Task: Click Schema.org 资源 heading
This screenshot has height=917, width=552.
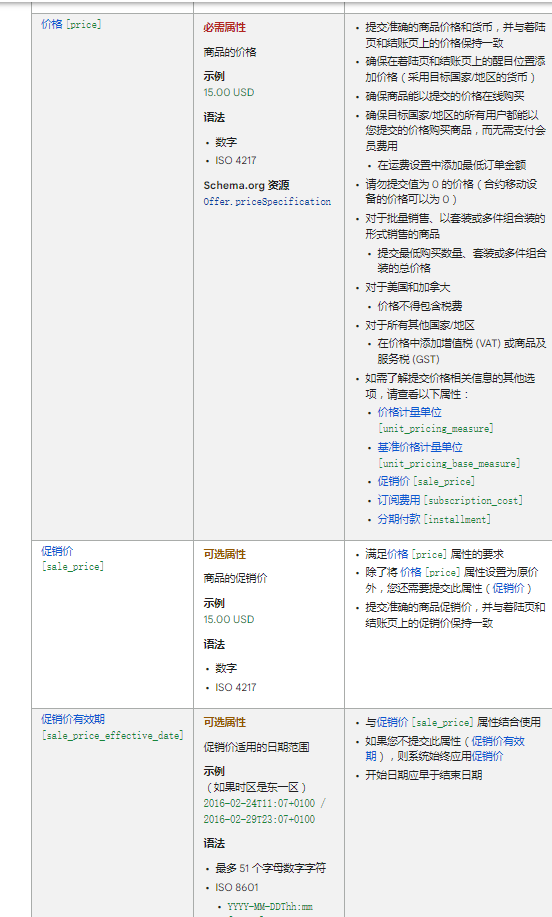Action: (x=246, y=185)
